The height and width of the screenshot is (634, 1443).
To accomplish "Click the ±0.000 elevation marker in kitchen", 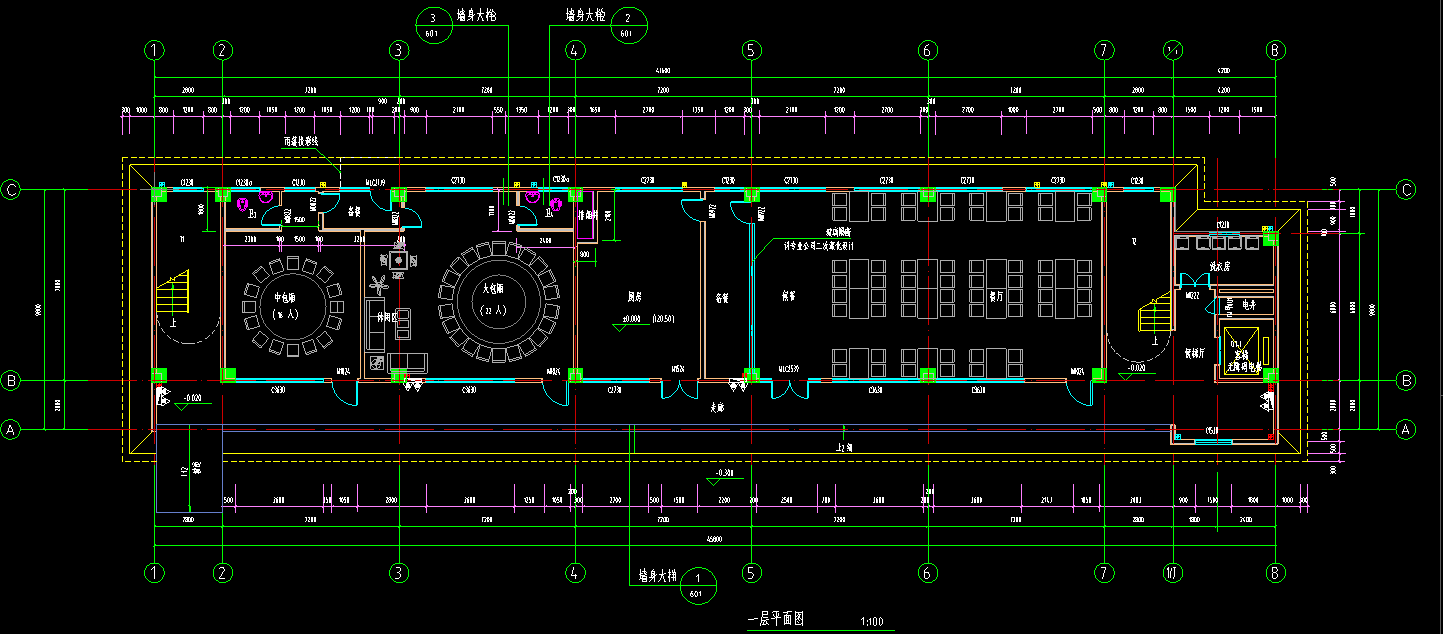I will pyautogui.click(x=631, y=319).
